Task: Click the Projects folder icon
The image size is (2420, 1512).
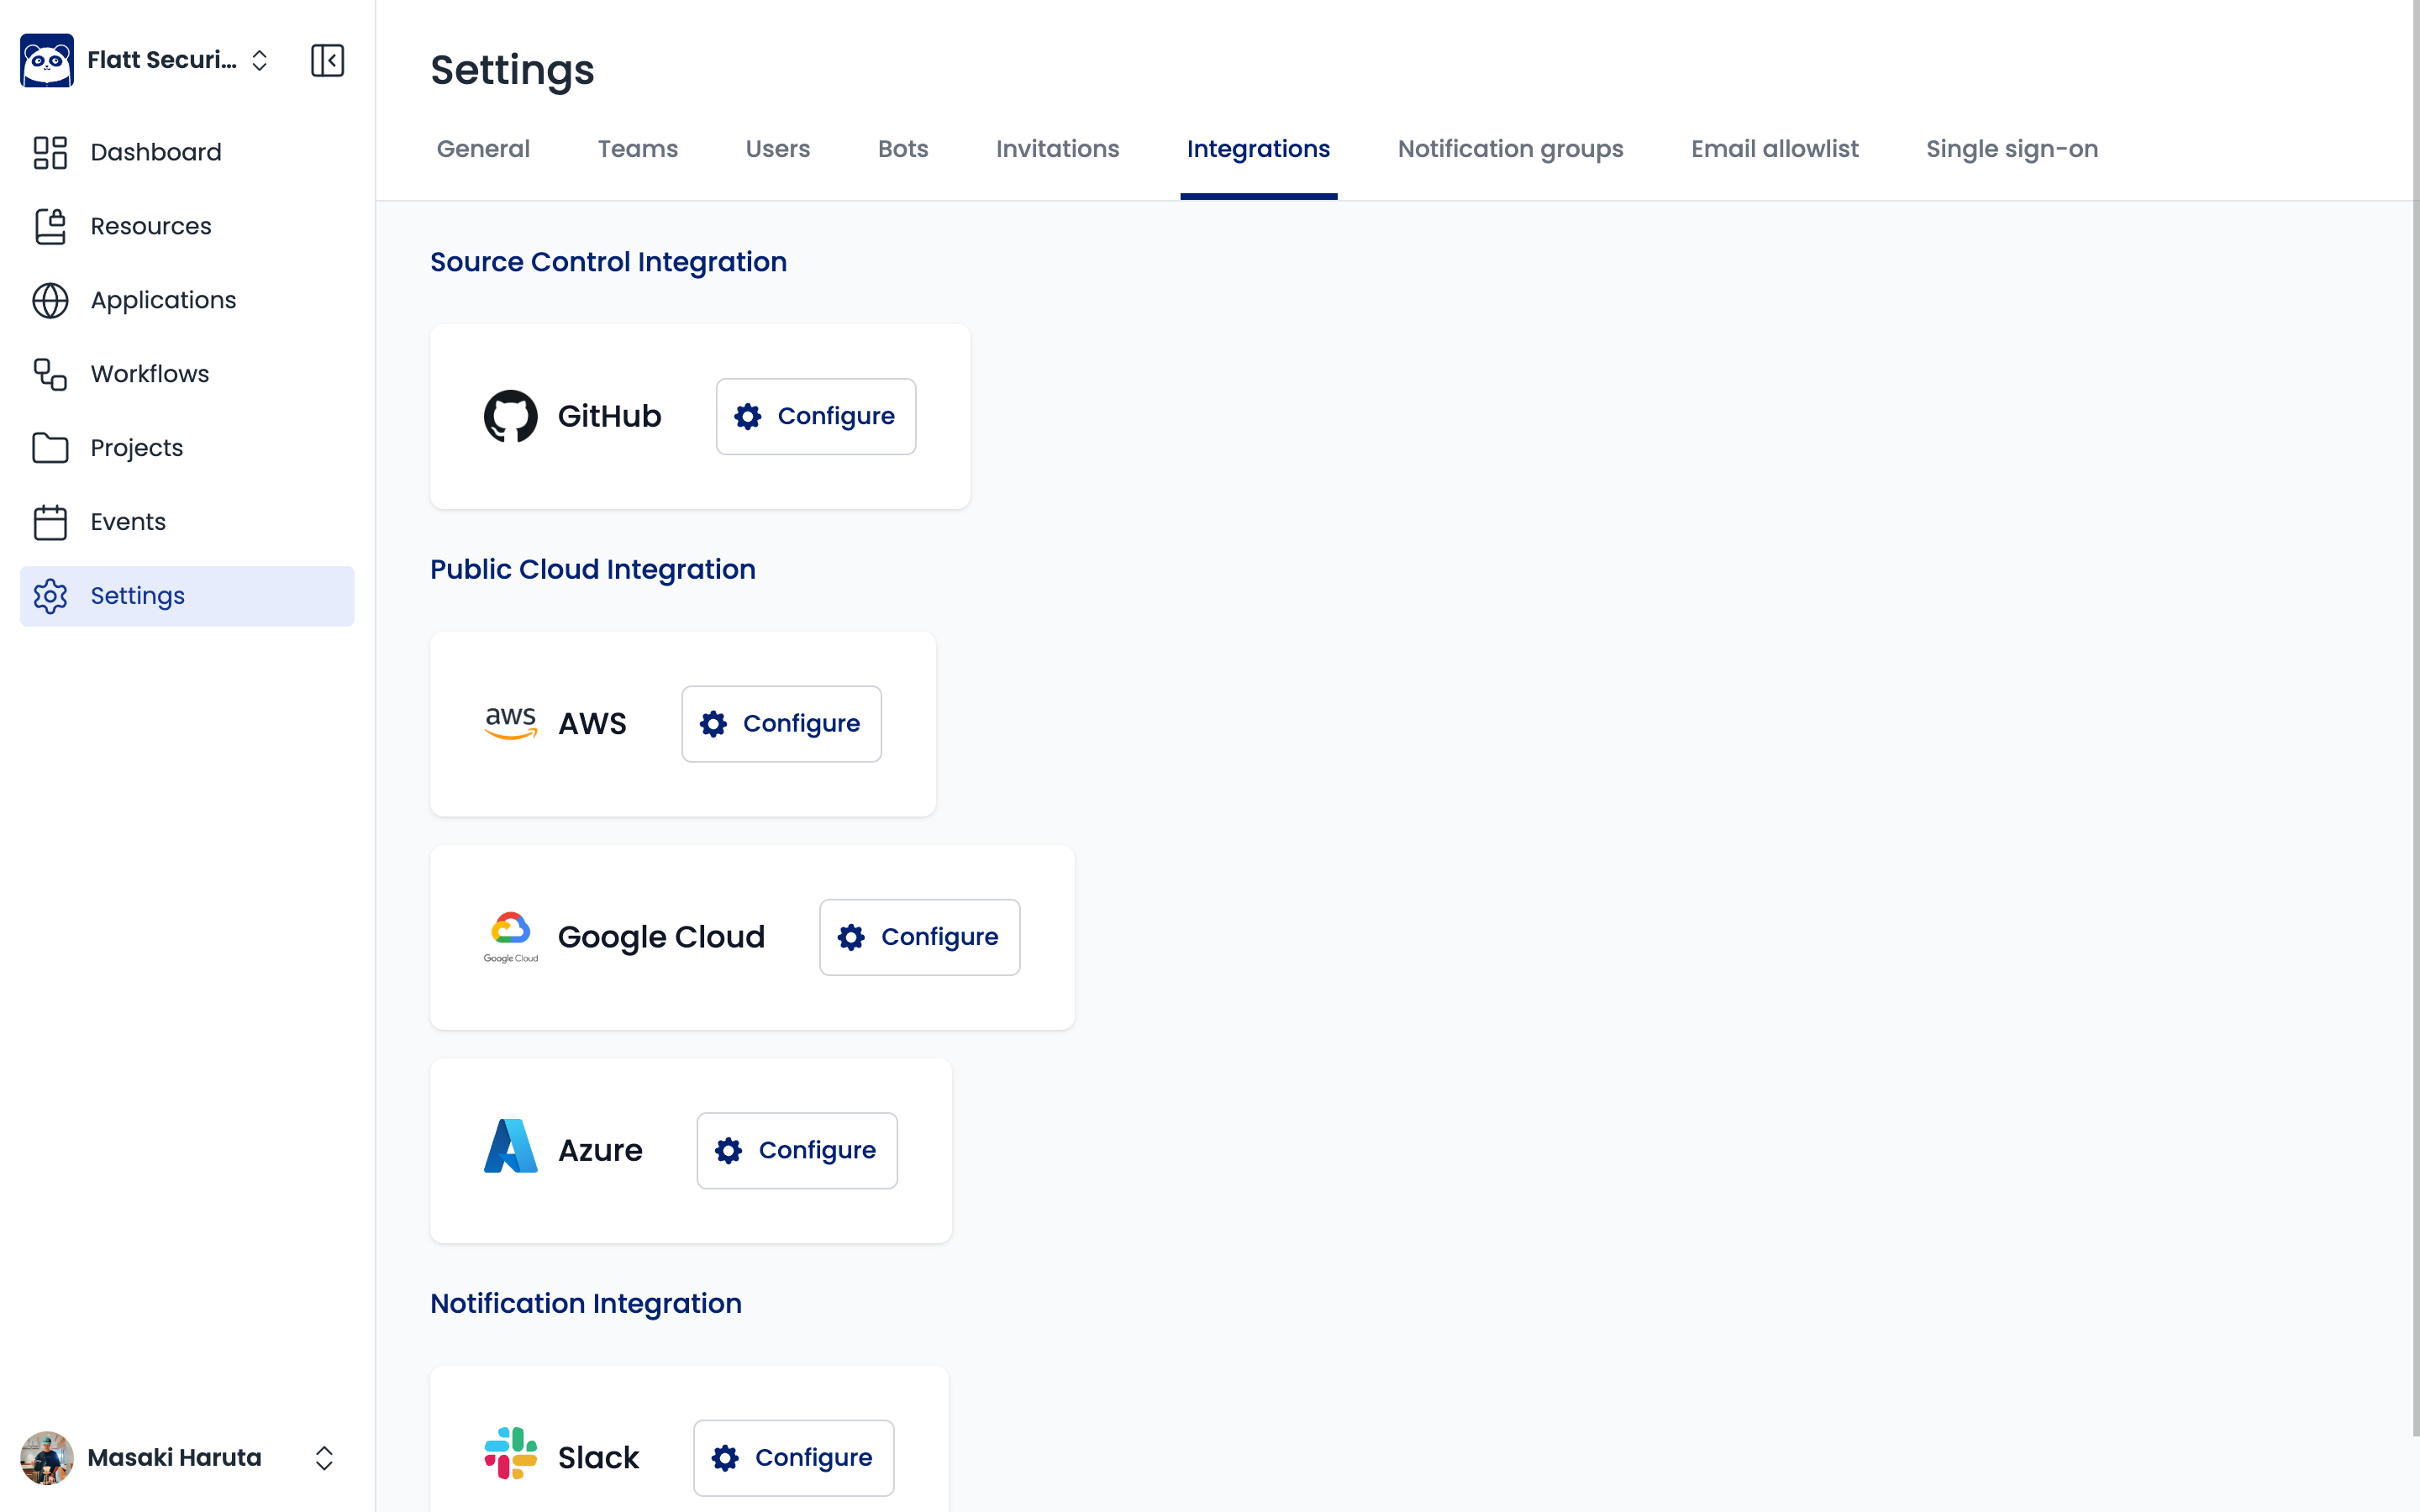Action: [x=50, y=448]
